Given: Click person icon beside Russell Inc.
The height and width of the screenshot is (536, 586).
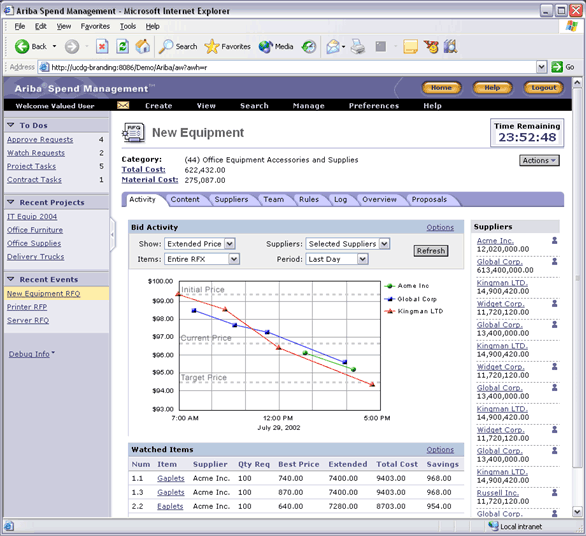Looking at the screenshot, I should pyautogui.click(x=555, y=493).
